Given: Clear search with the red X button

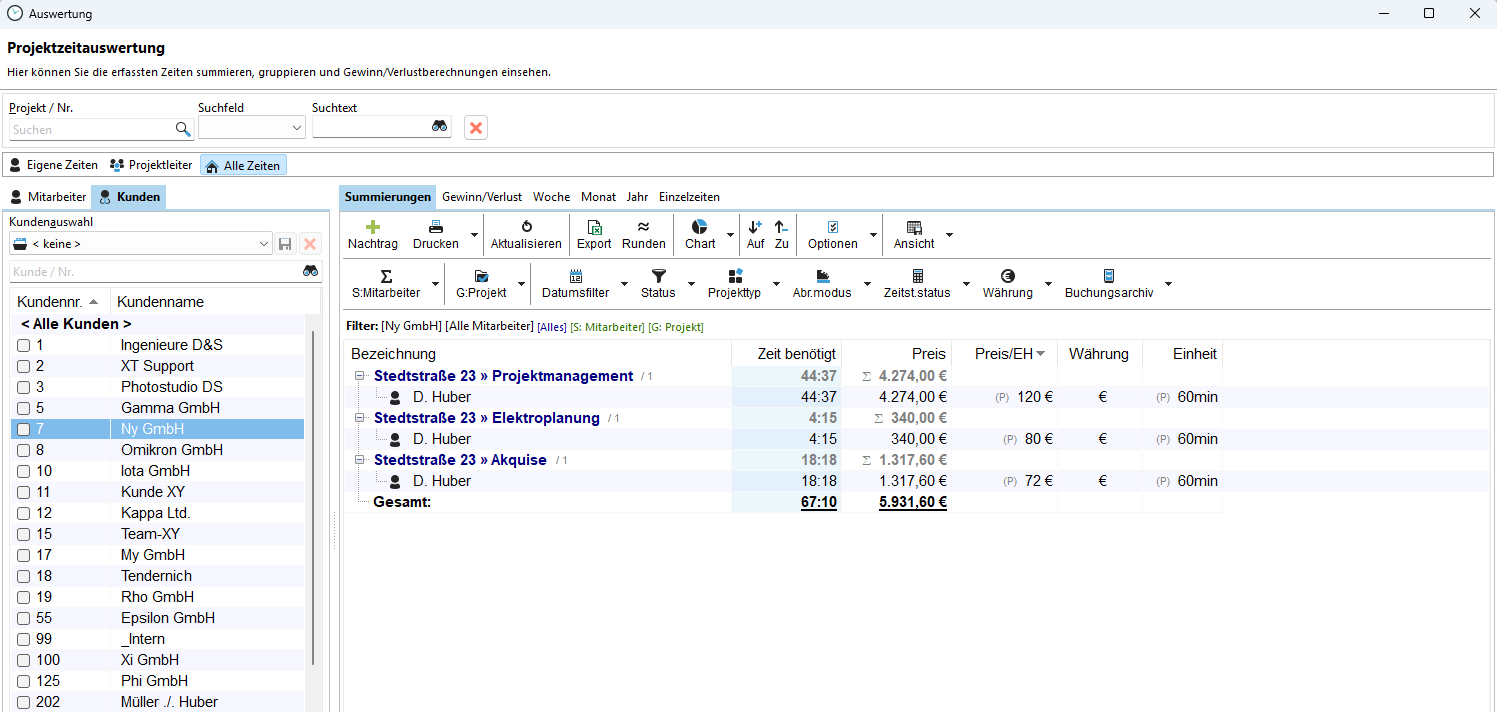Looking at the screenshot, I should [476, 128].
